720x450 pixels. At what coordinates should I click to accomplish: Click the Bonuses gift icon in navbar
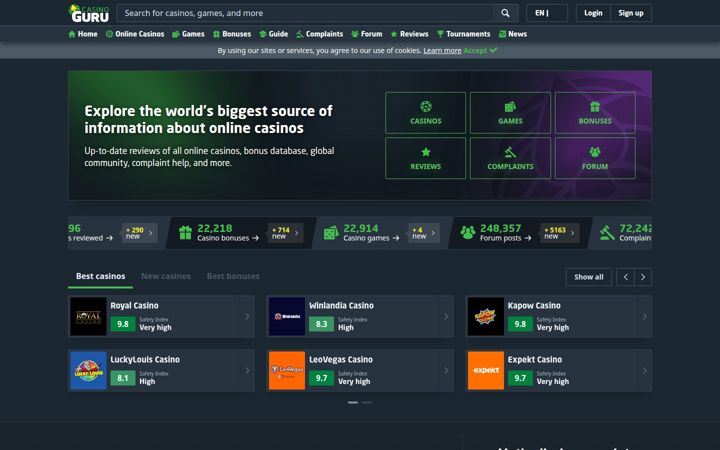tap(216, 34)
